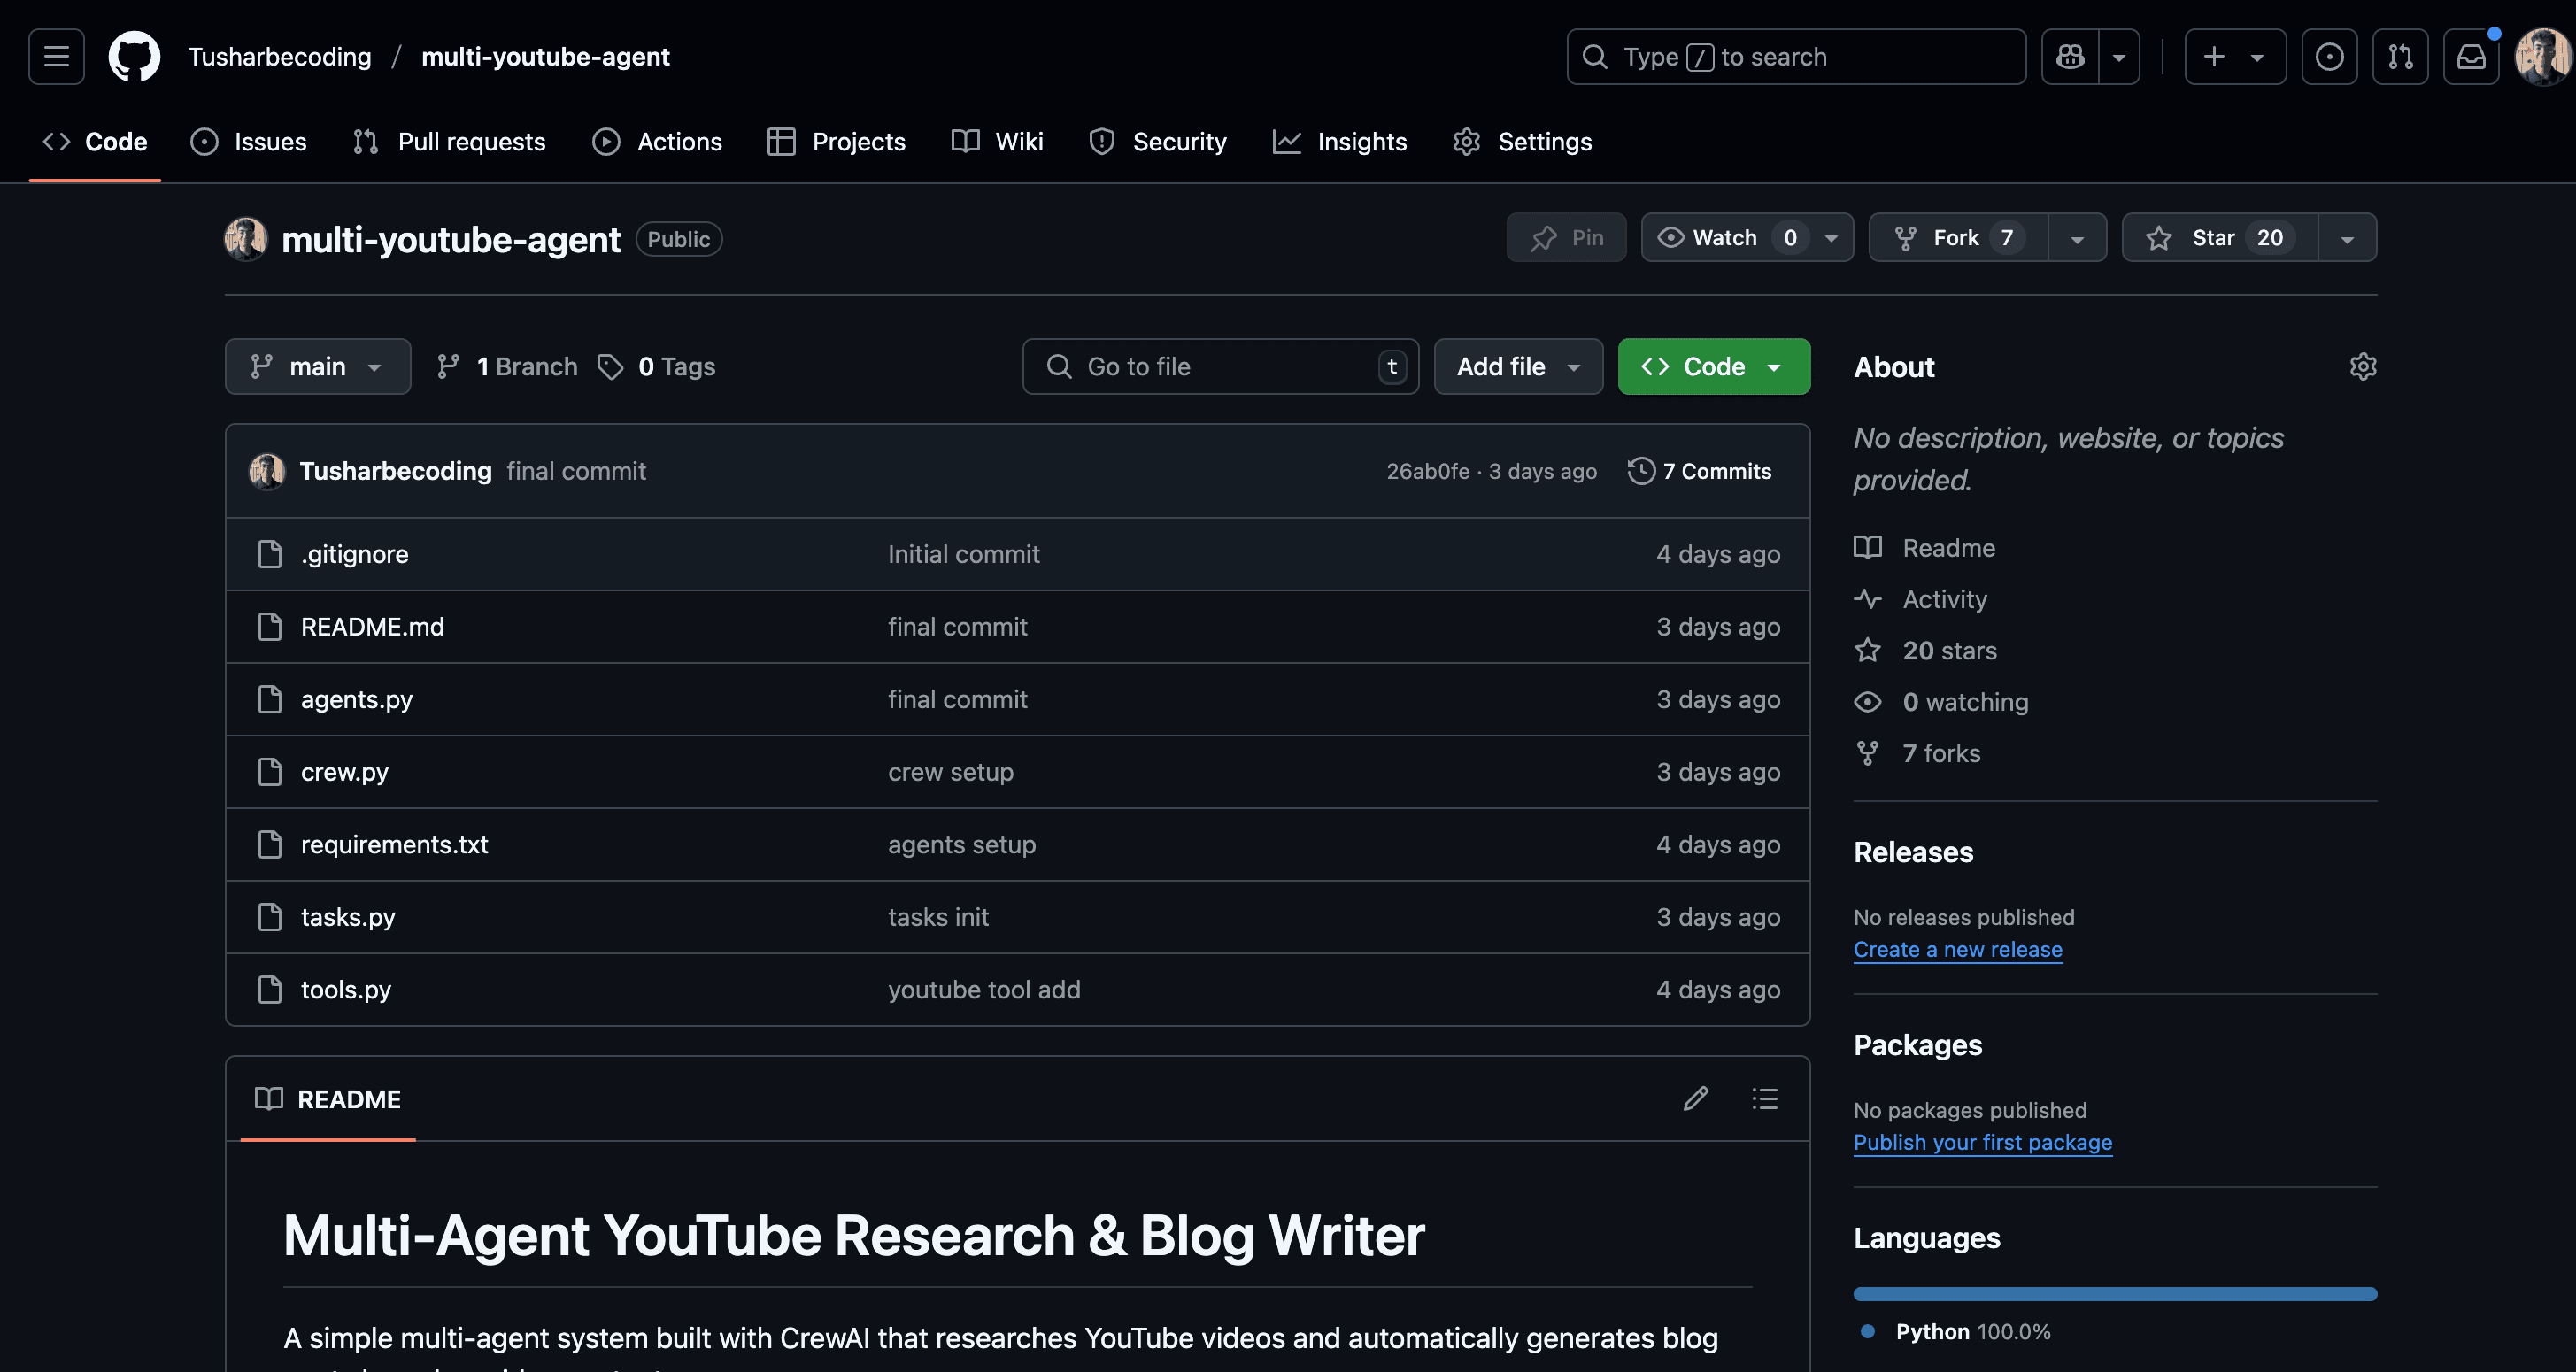Screen dimensions: 2576x1372
Task: View the 20 stars link
Action: [1925, 651]
